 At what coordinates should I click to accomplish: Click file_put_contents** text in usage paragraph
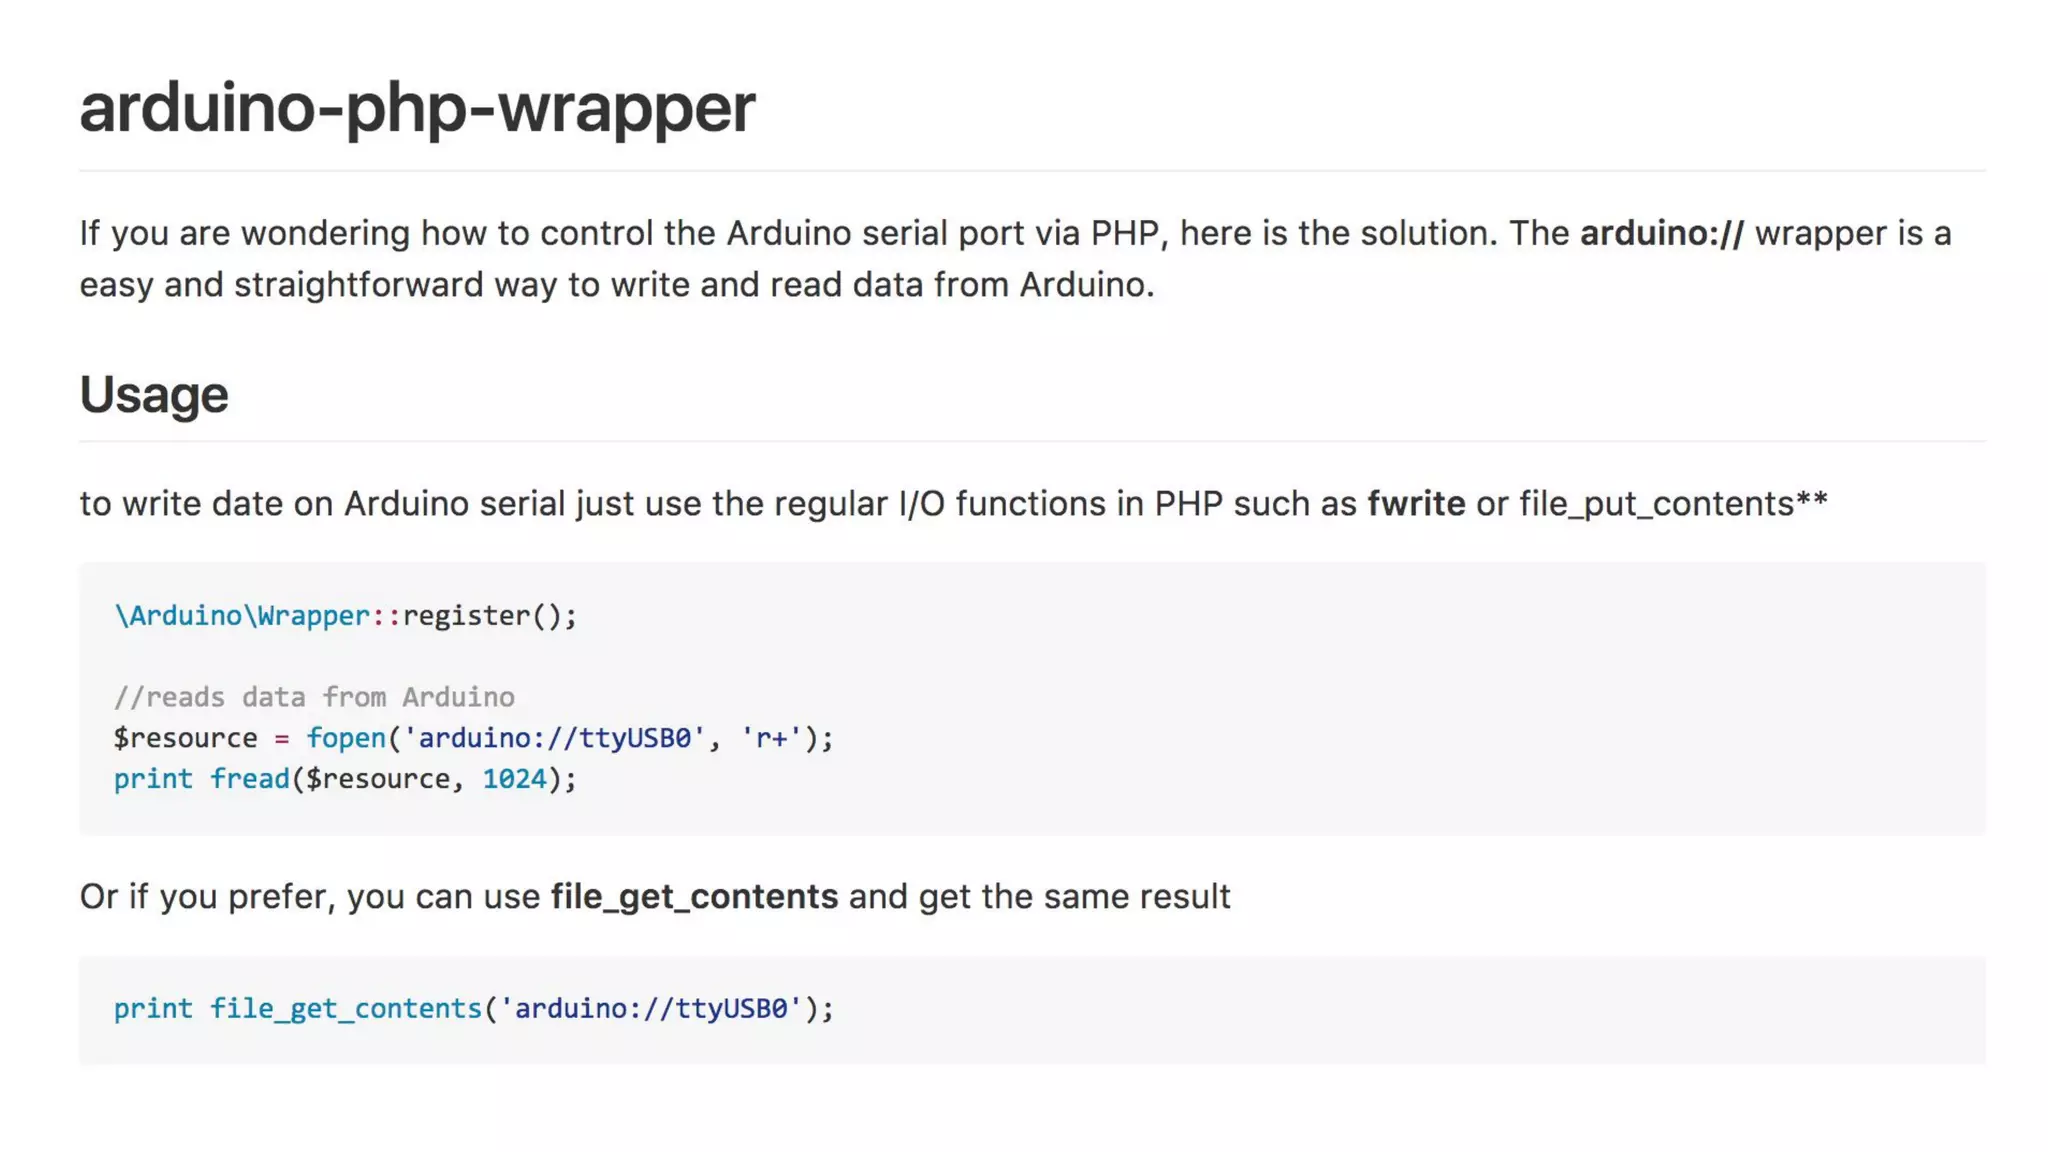(x=1672, y=503)
